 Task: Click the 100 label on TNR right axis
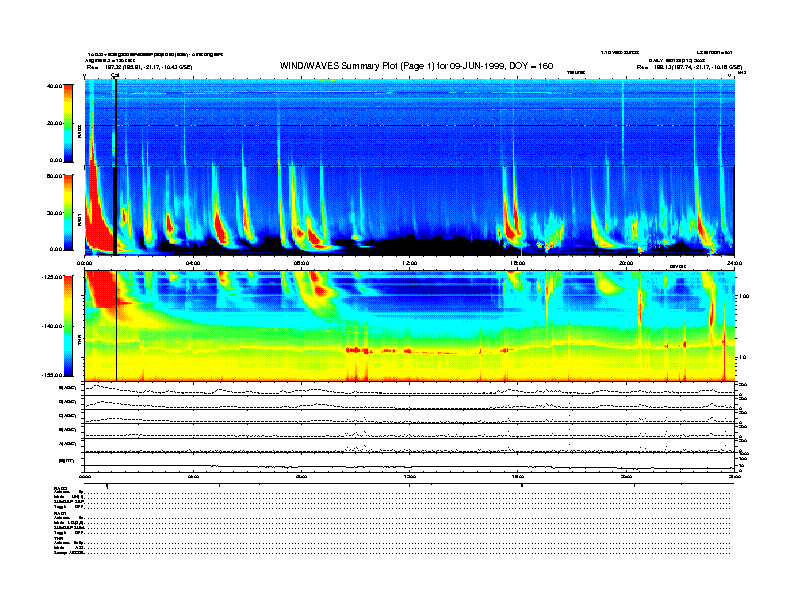click(x=744, y=296)
